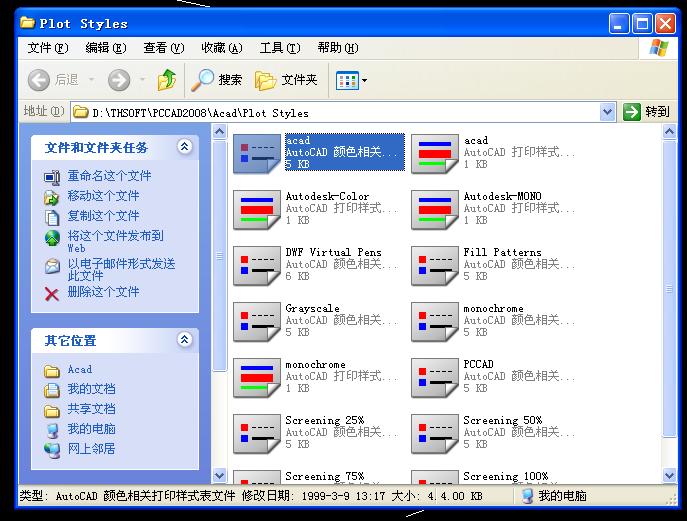687x521 pixels.
Task: Select the Autodesk-Color plot style icon
Action: (x=257, y=210)
